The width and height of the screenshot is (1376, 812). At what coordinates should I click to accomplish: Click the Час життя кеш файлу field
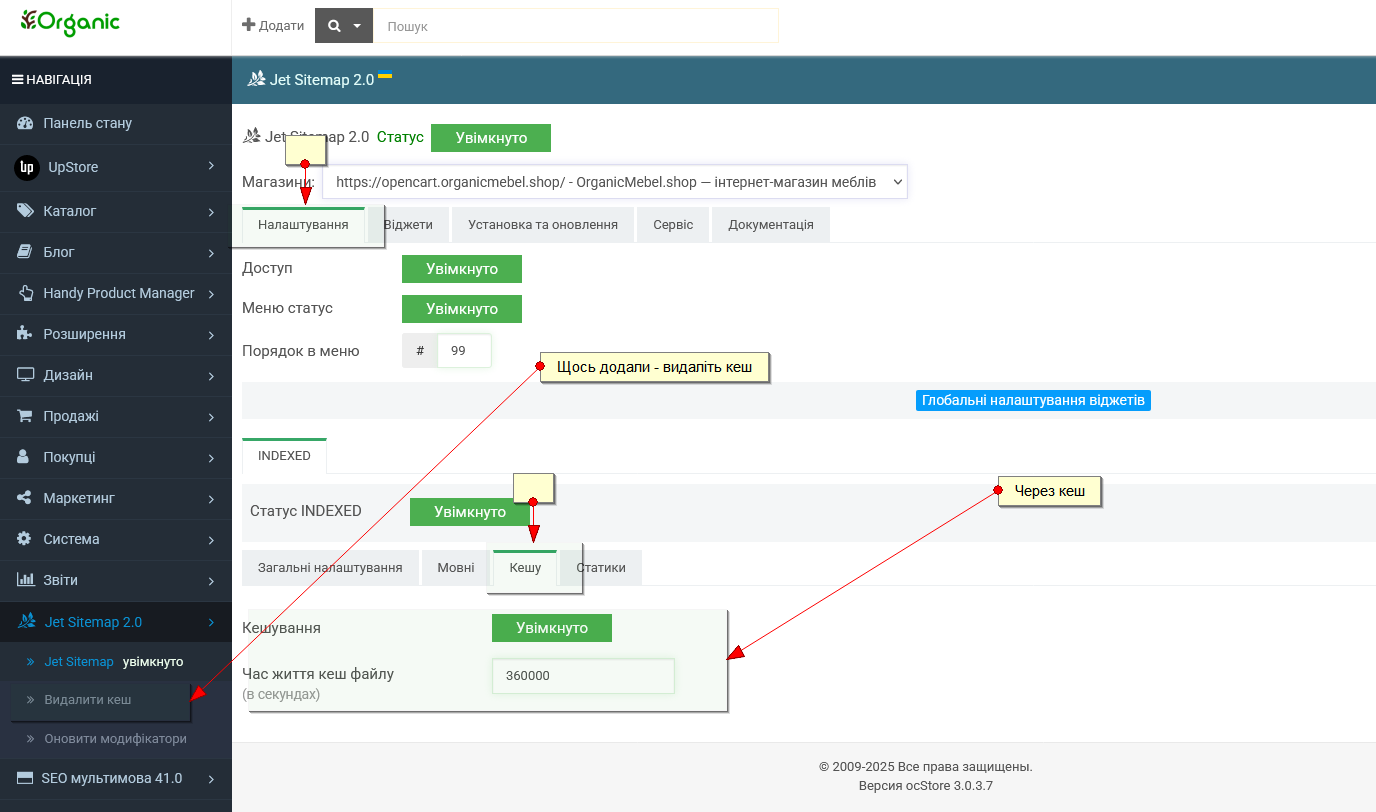583,676
